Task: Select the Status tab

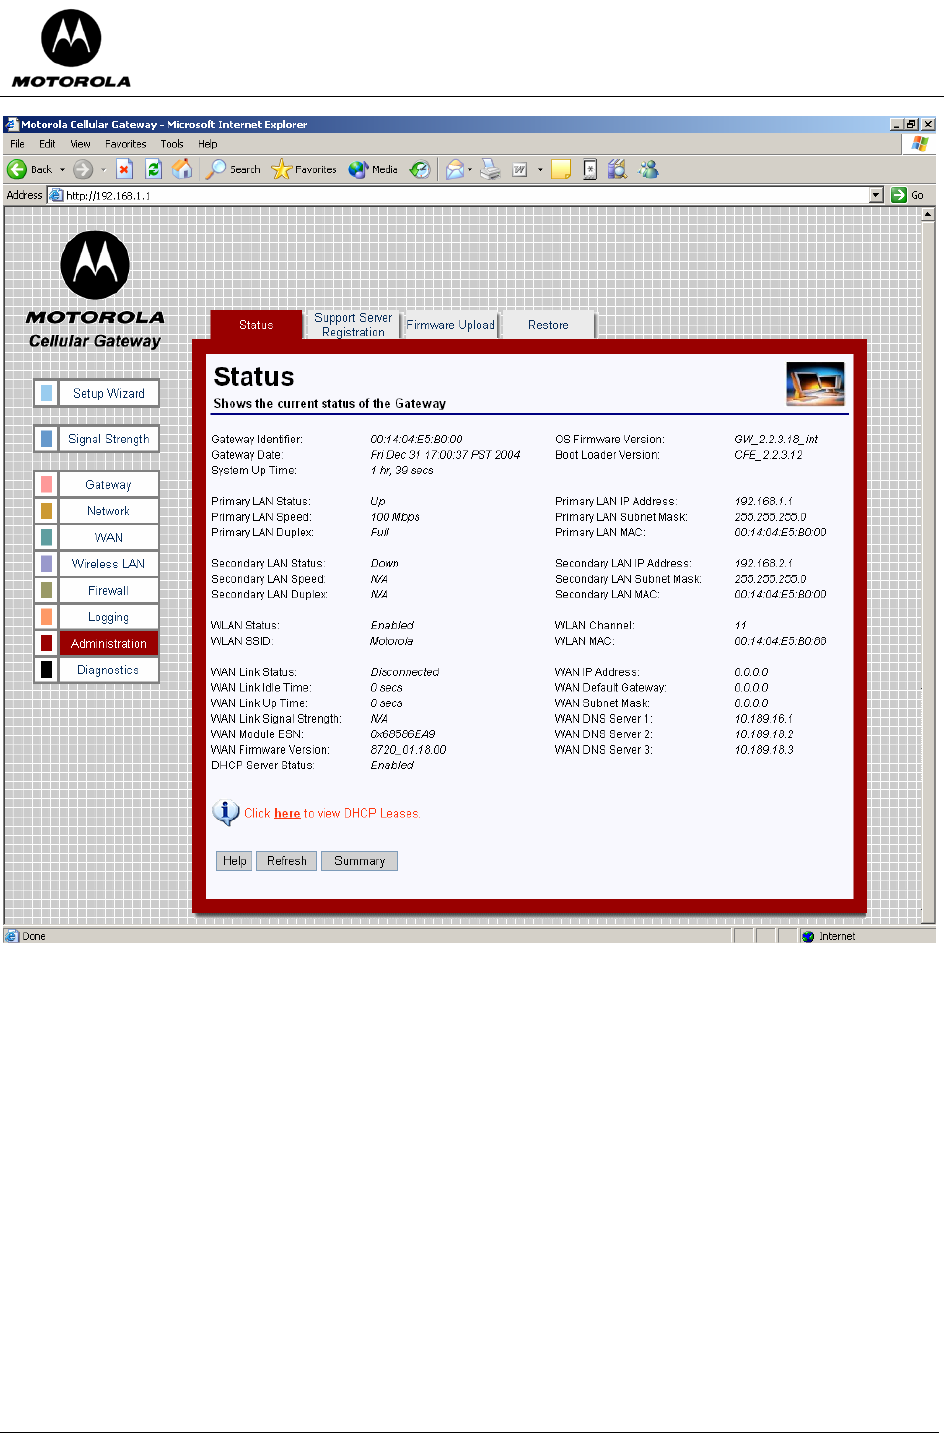Action: 256,325
